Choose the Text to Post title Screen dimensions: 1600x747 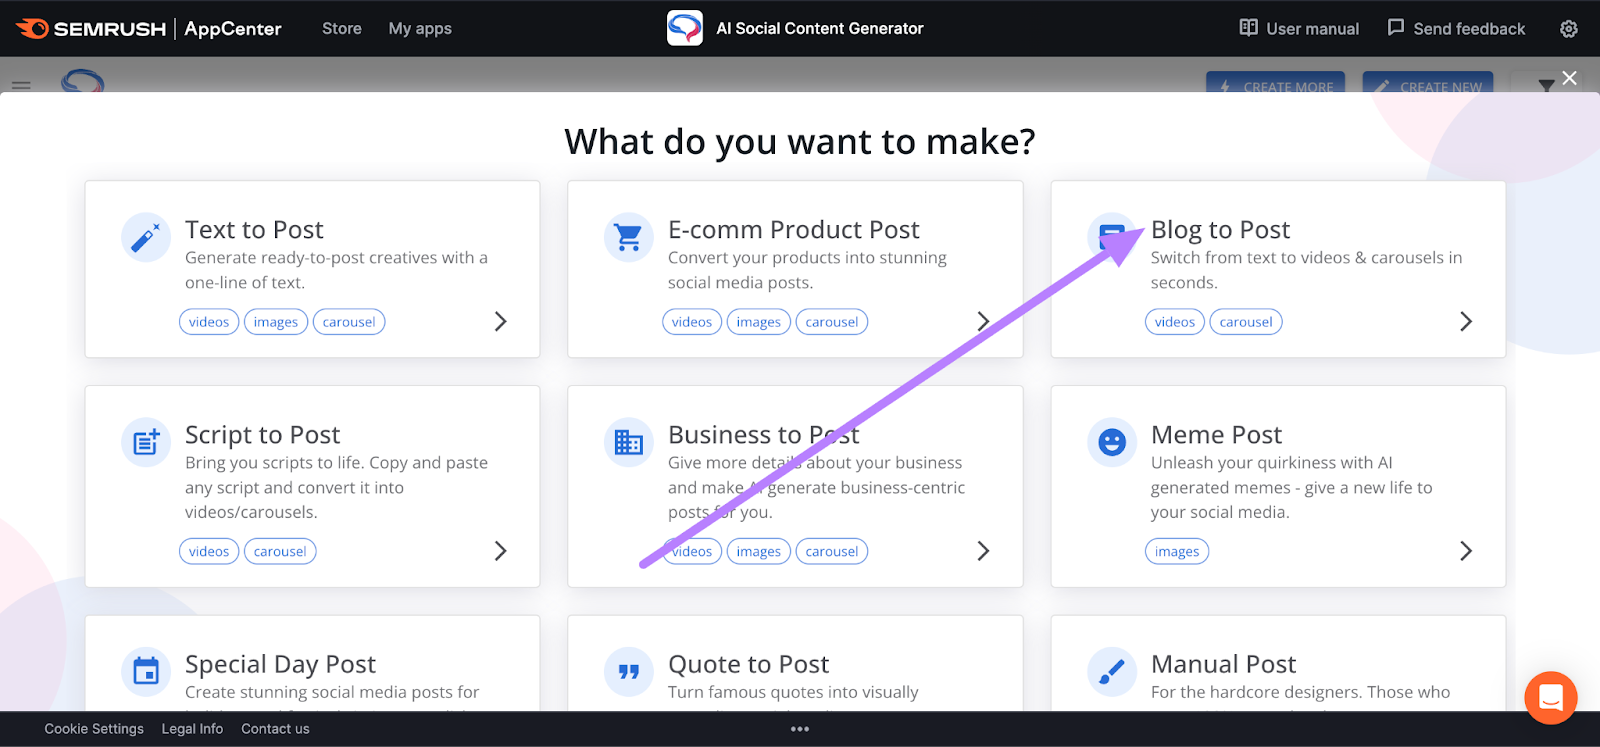pyautogui.click(x=254, y=230)
